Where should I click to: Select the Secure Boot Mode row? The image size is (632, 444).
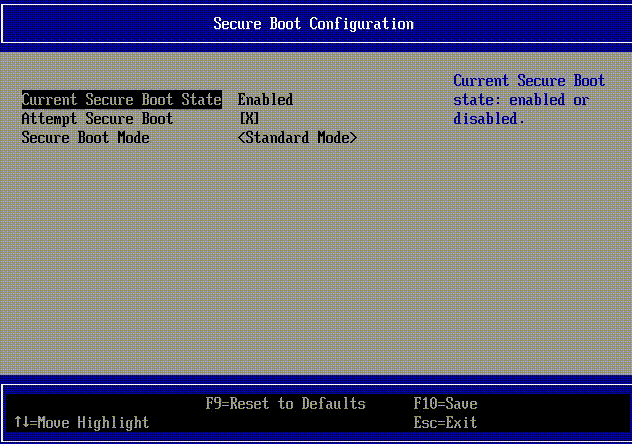[85, 138]
